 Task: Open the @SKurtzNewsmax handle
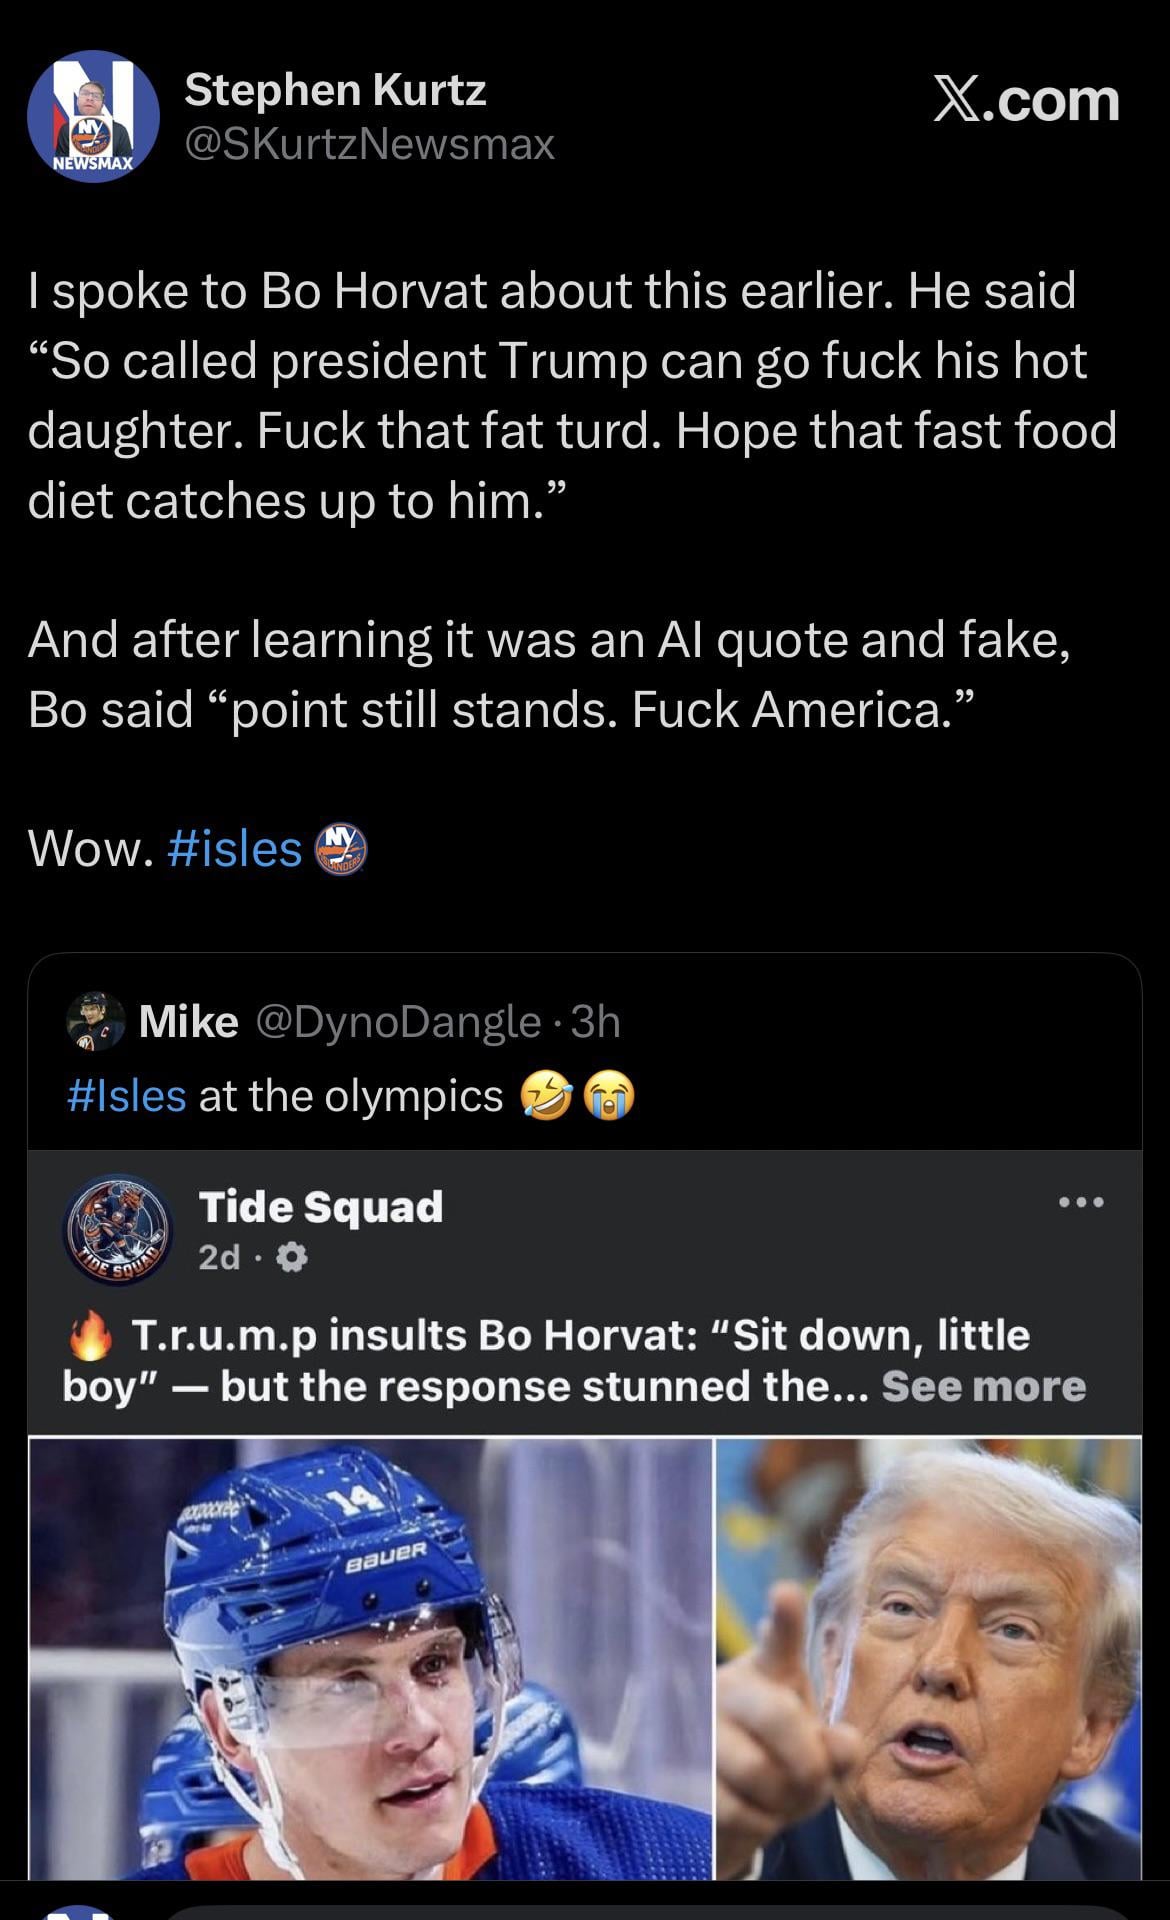click(x=369, y=144)
